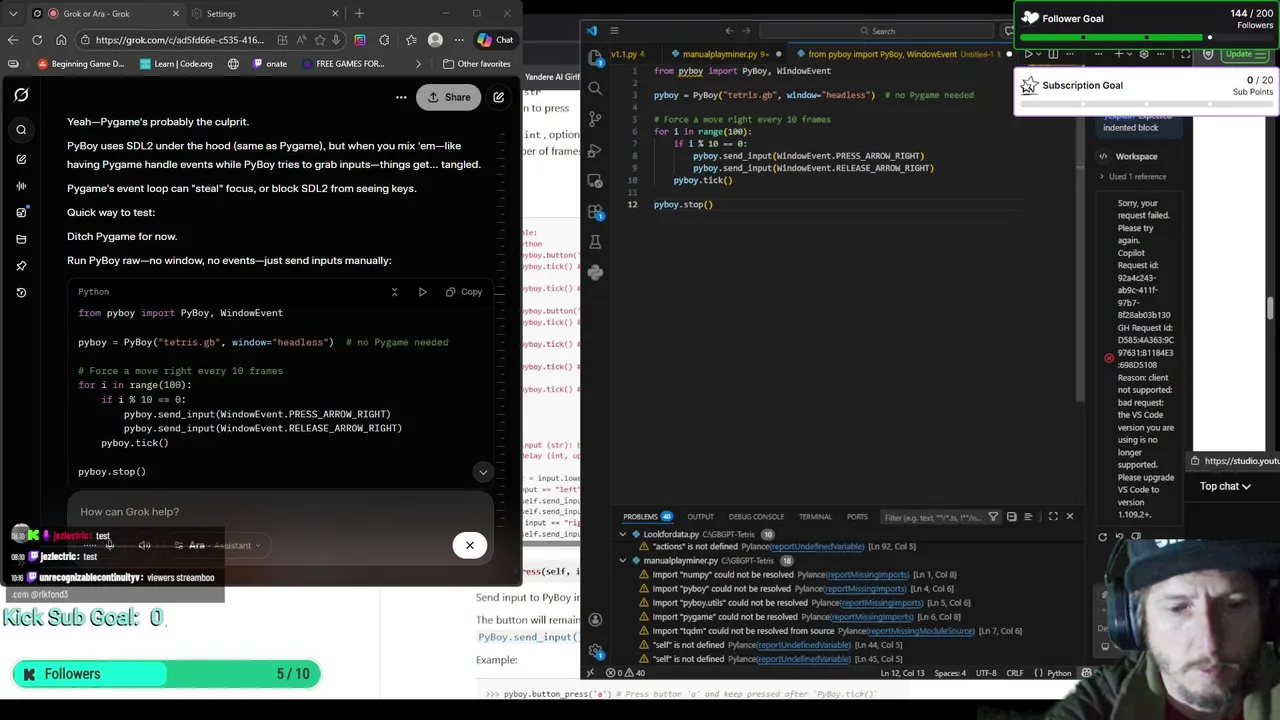Open Other favorites folder
This screenshot has height=720, width=1280.
pos(477,64)
